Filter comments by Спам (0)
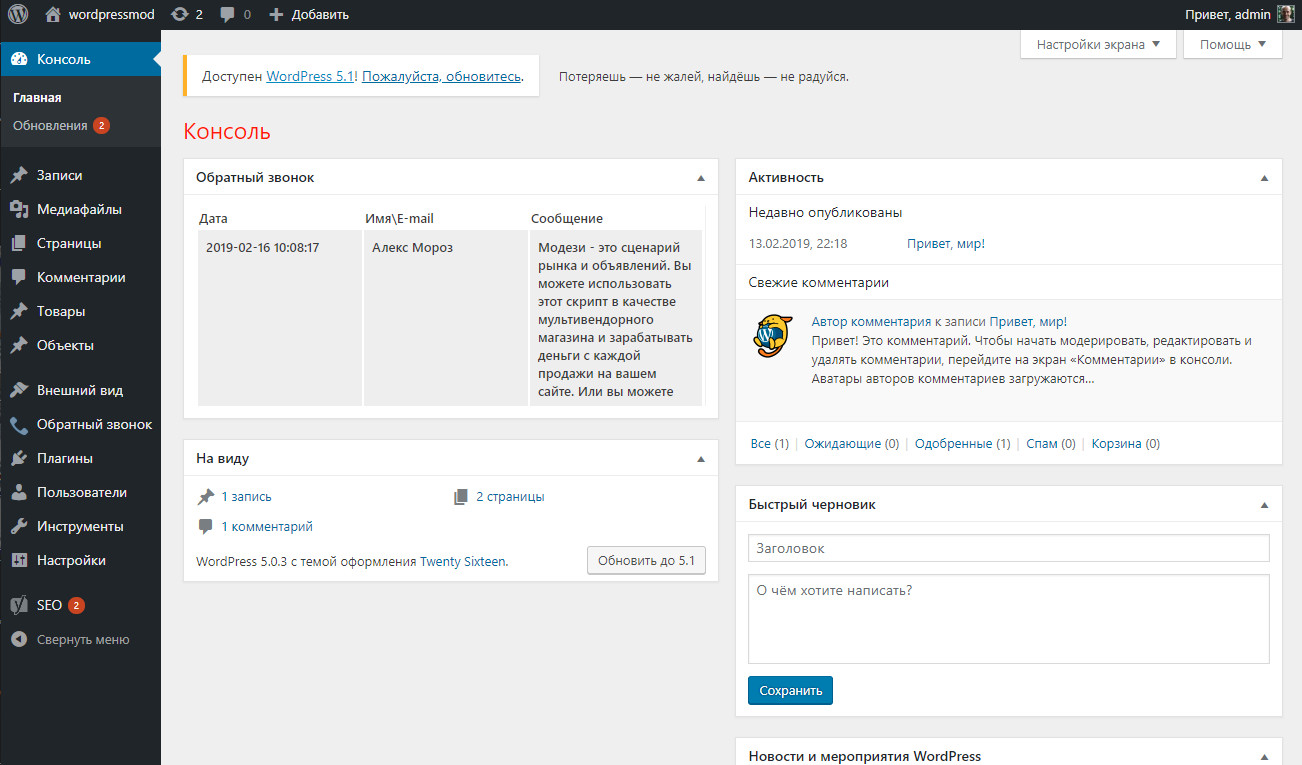 (1051, 443)
